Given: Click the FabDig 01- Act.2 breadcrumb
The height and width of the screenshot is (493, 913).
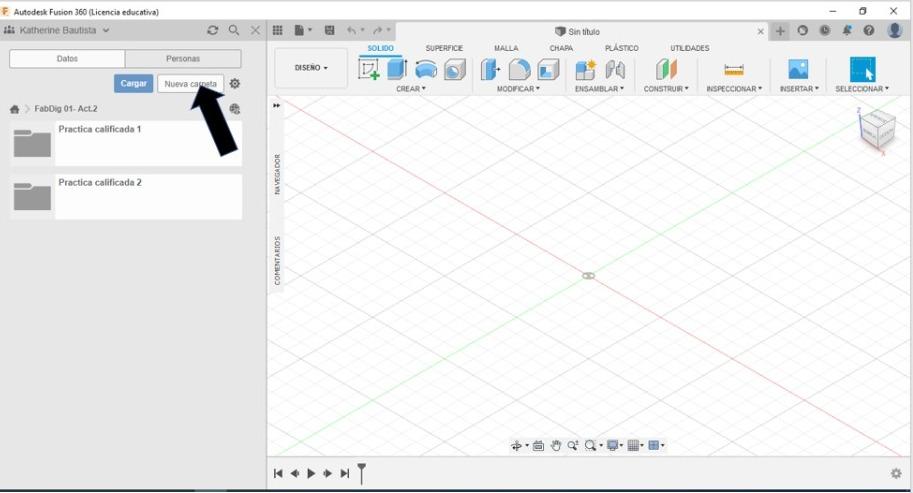Looking at the screenshot, I should click(66, 109).
